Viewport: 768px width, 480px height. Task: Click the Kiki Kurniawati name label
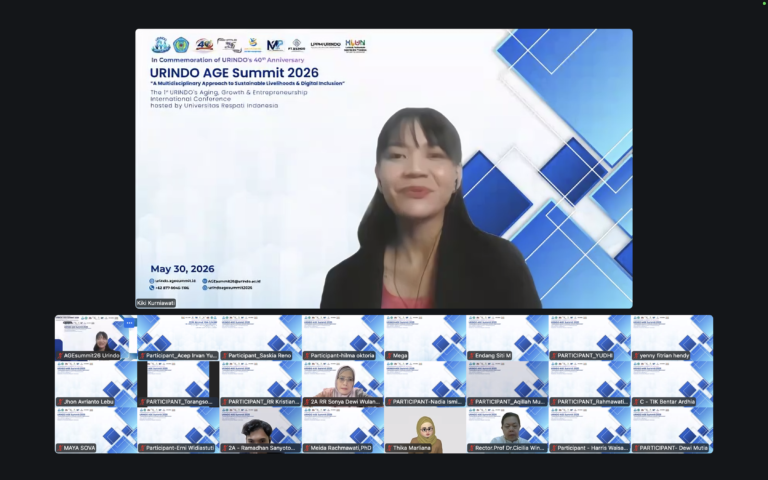[156, 303]
